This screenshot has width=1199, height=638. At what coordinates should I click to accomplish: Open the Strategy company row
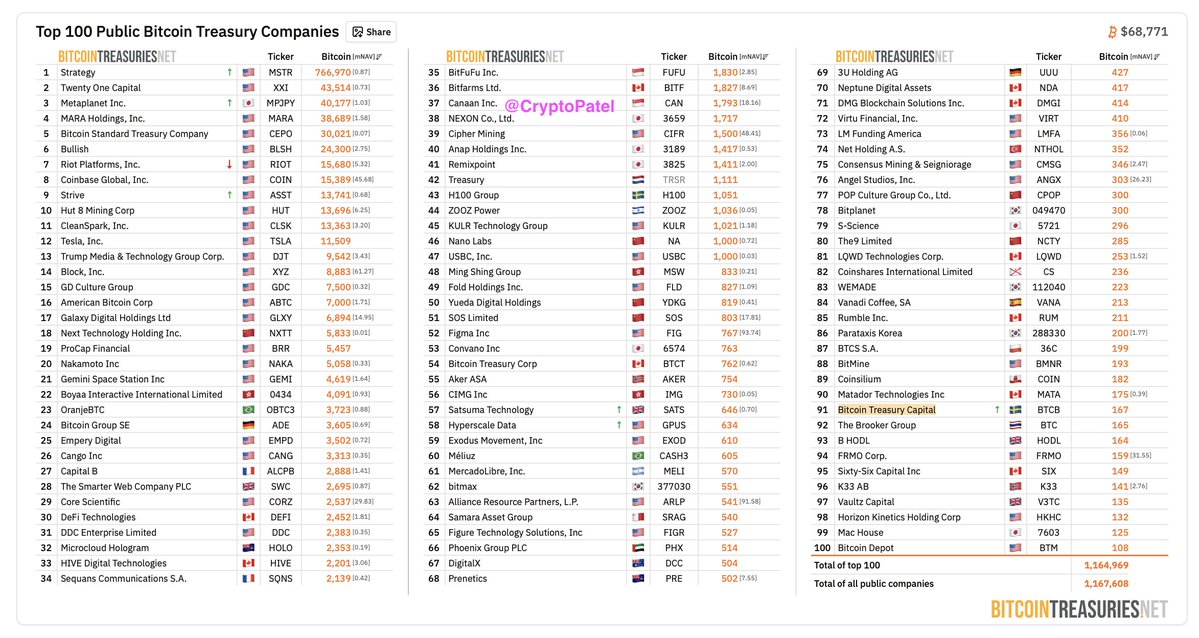tap(215, 73)
